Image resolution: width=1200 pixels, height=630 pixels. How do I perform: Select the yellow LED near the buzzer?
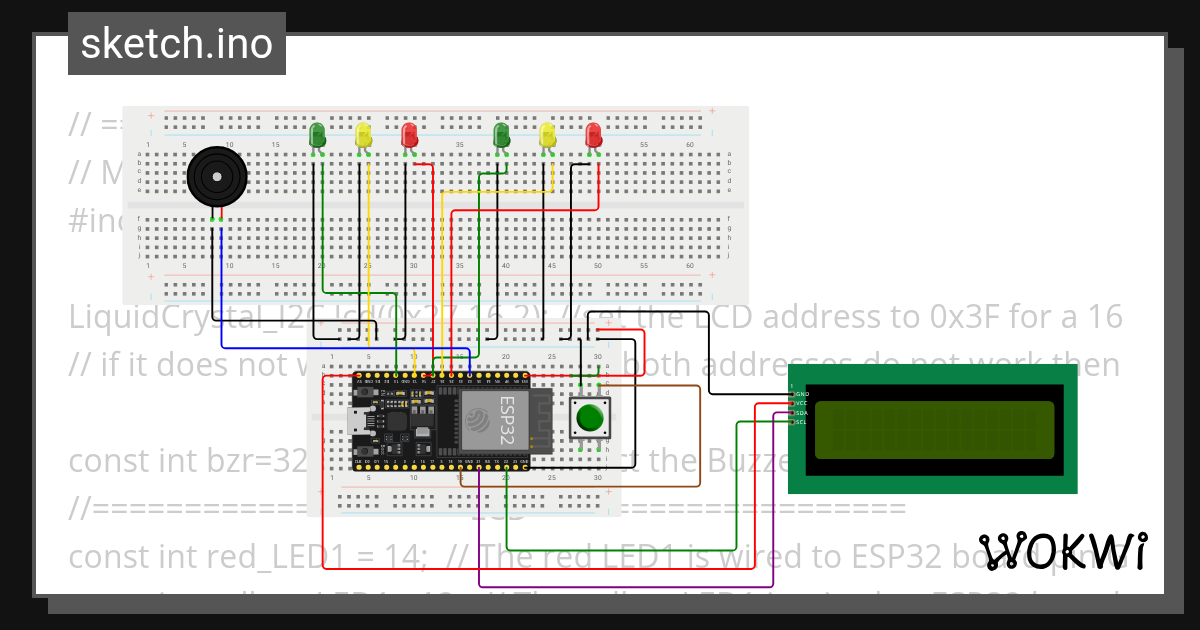click(x=362, y=133)
